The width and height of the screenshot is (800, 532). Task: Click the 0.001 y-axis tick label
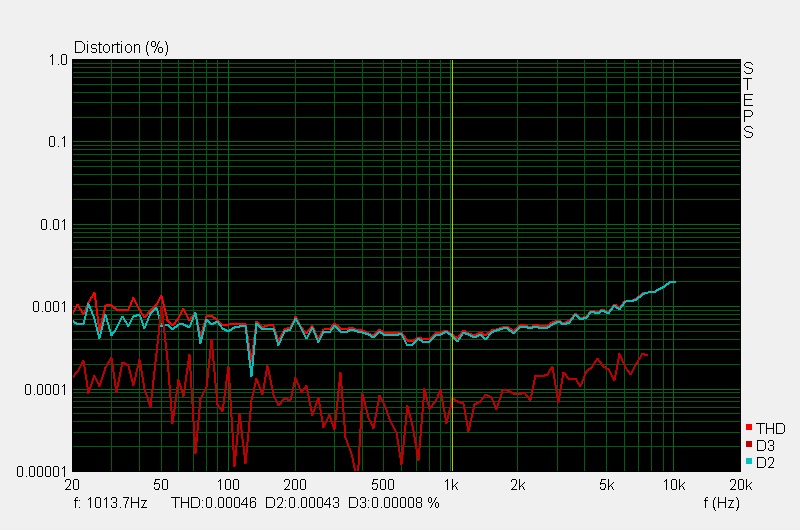pos(50,307)
